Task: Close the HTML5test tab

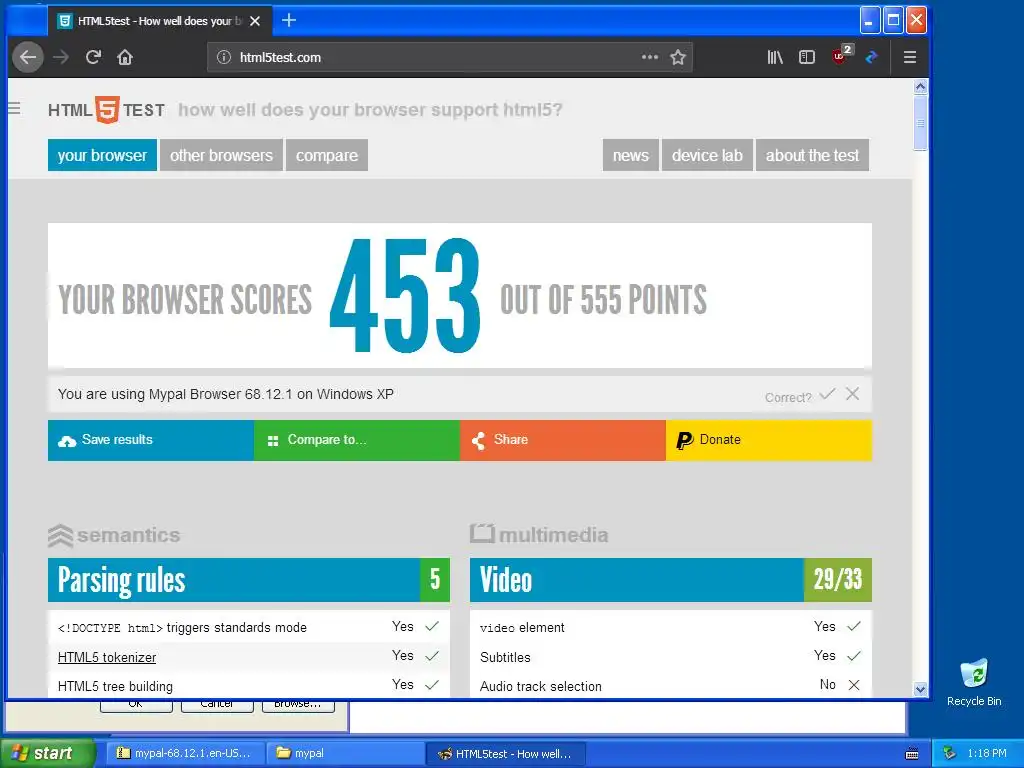Action: pyautogui.click(x=255, y=21)
